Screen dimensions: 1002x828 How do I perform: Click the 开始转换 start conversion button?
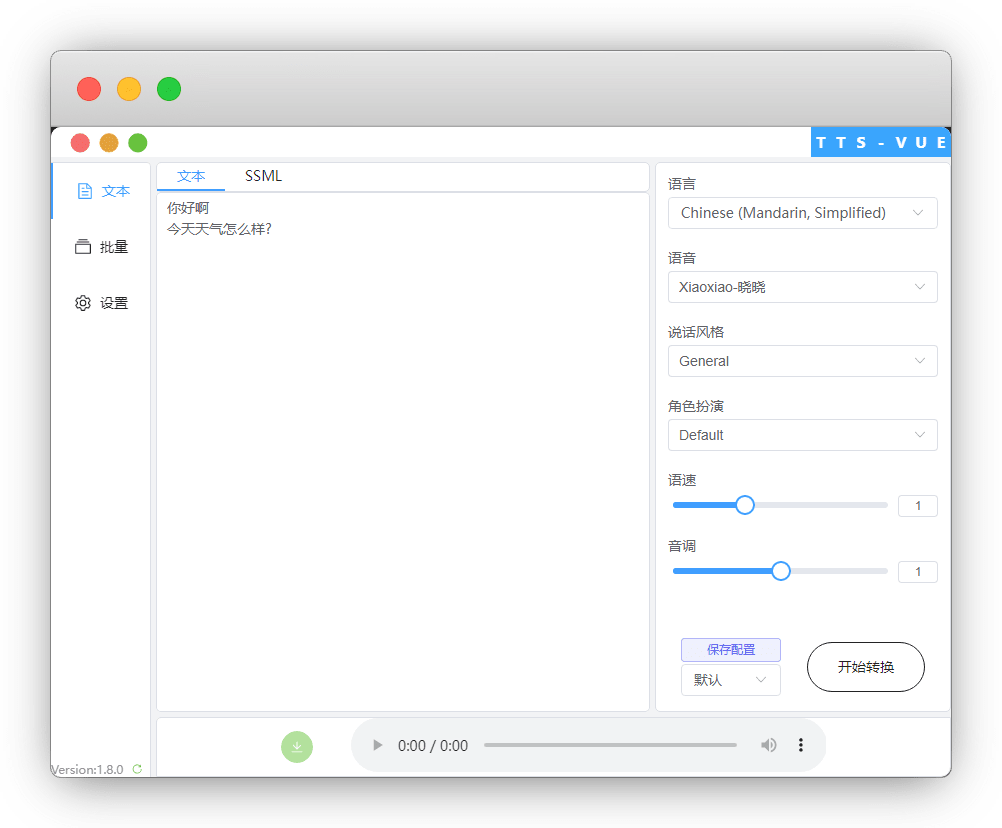(x=865, y=667)
